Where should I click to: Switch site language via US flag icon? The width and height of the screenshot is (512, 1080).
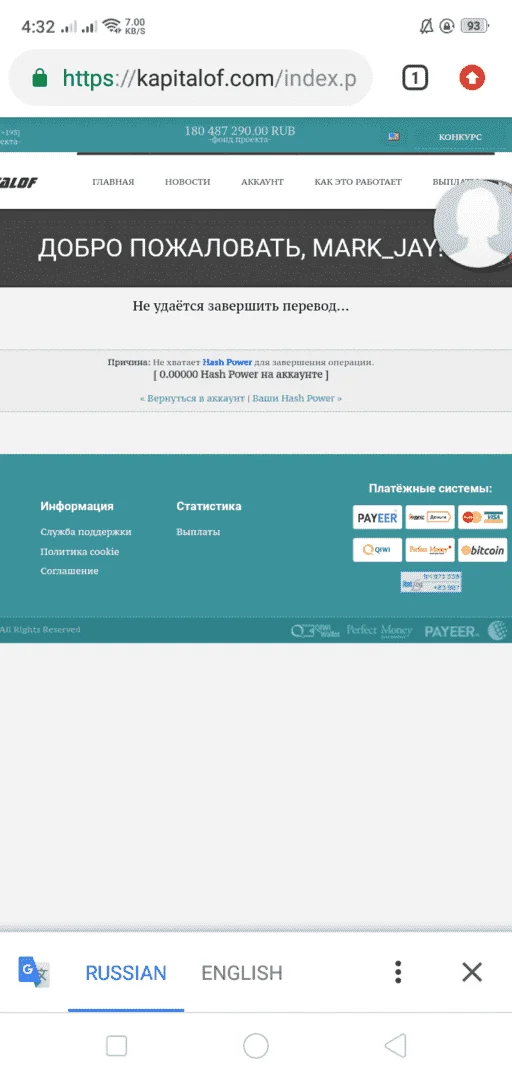point(393,136)
